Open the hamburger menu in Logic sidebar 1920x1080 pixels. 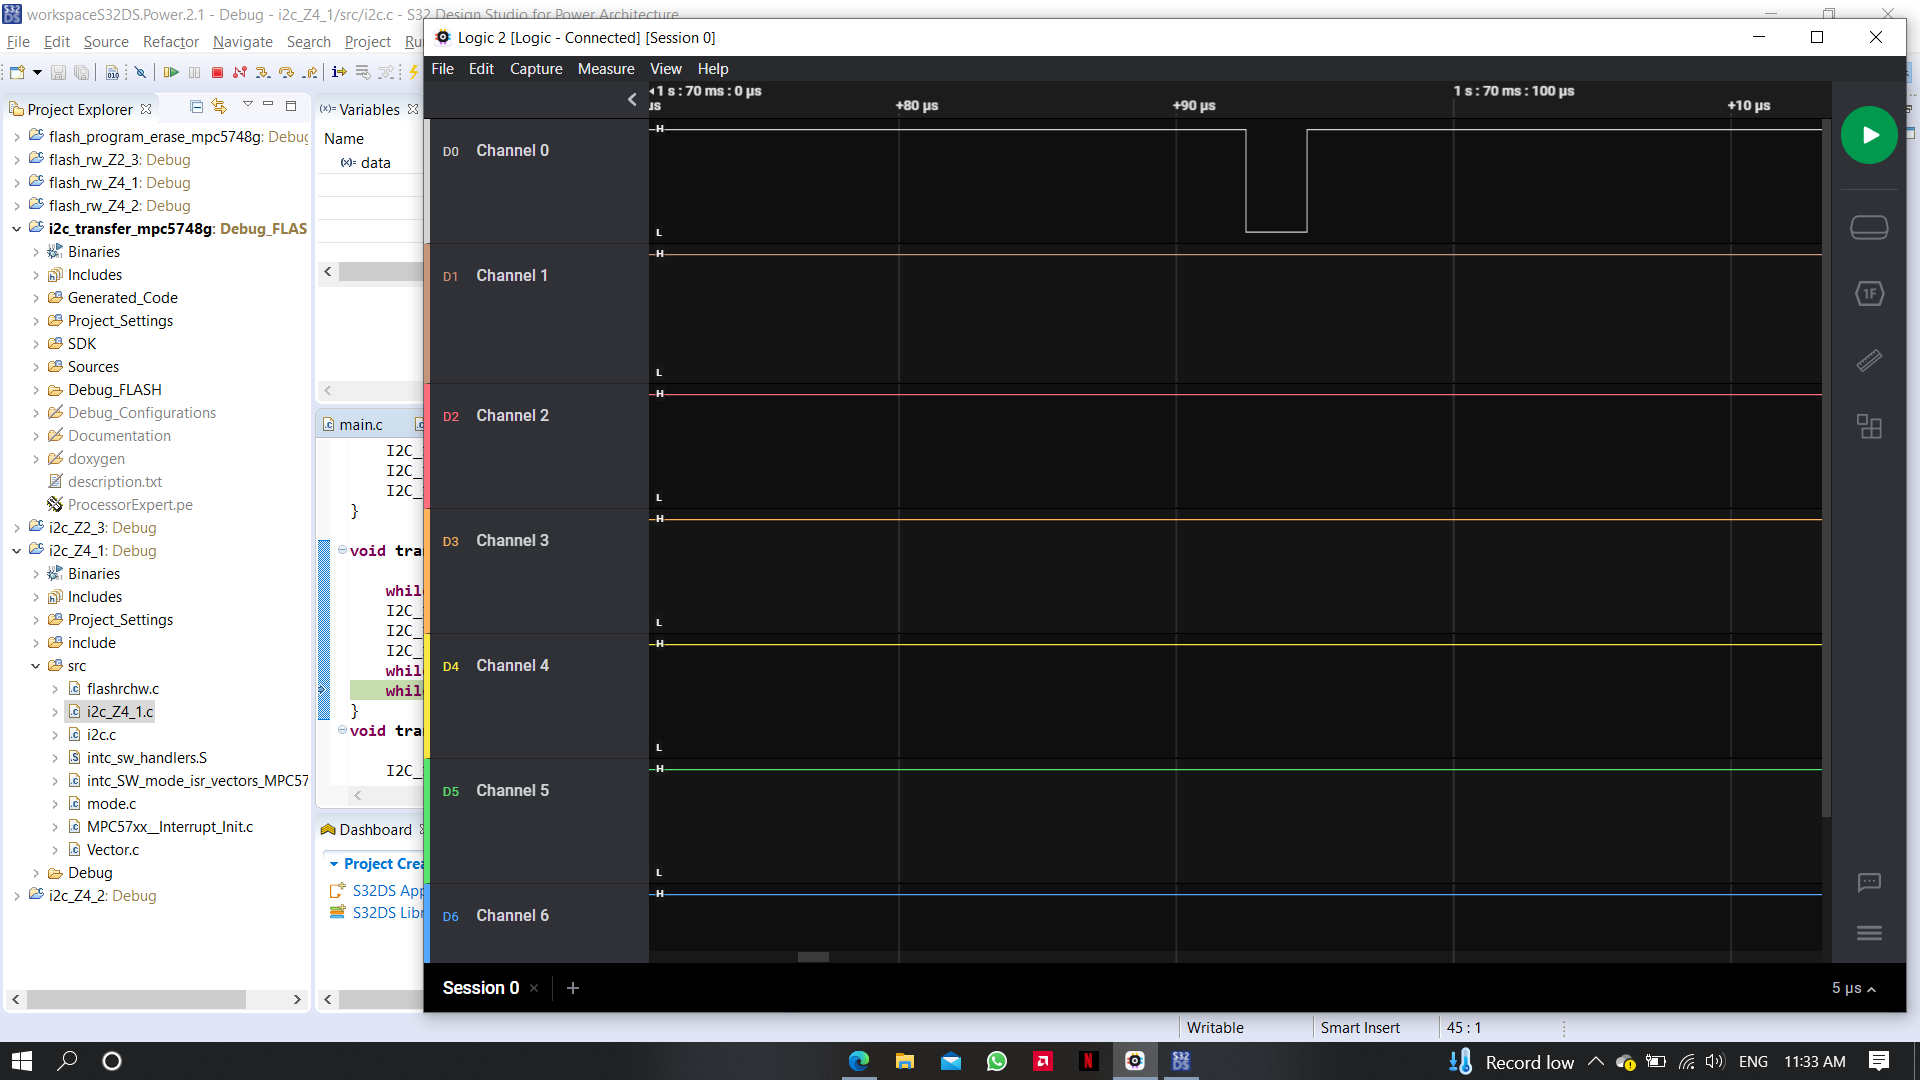pyautogui.click(x=1868, y=933)
